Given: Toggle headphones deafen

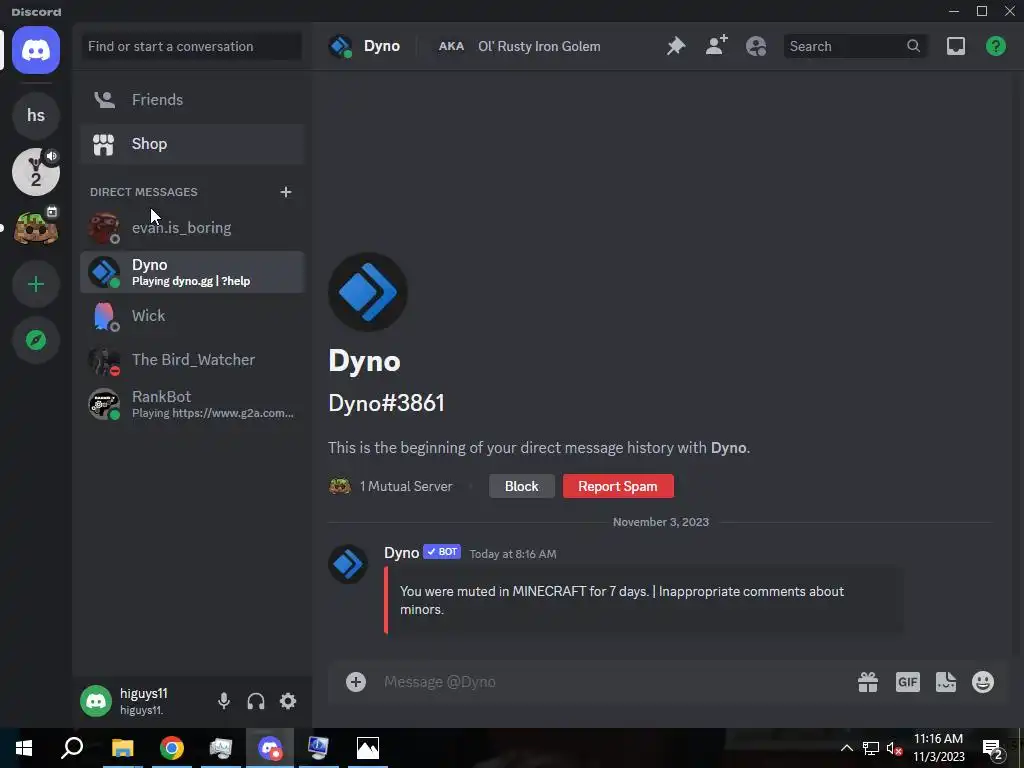Looking at the screenshot, I should (x=256, y=701).
